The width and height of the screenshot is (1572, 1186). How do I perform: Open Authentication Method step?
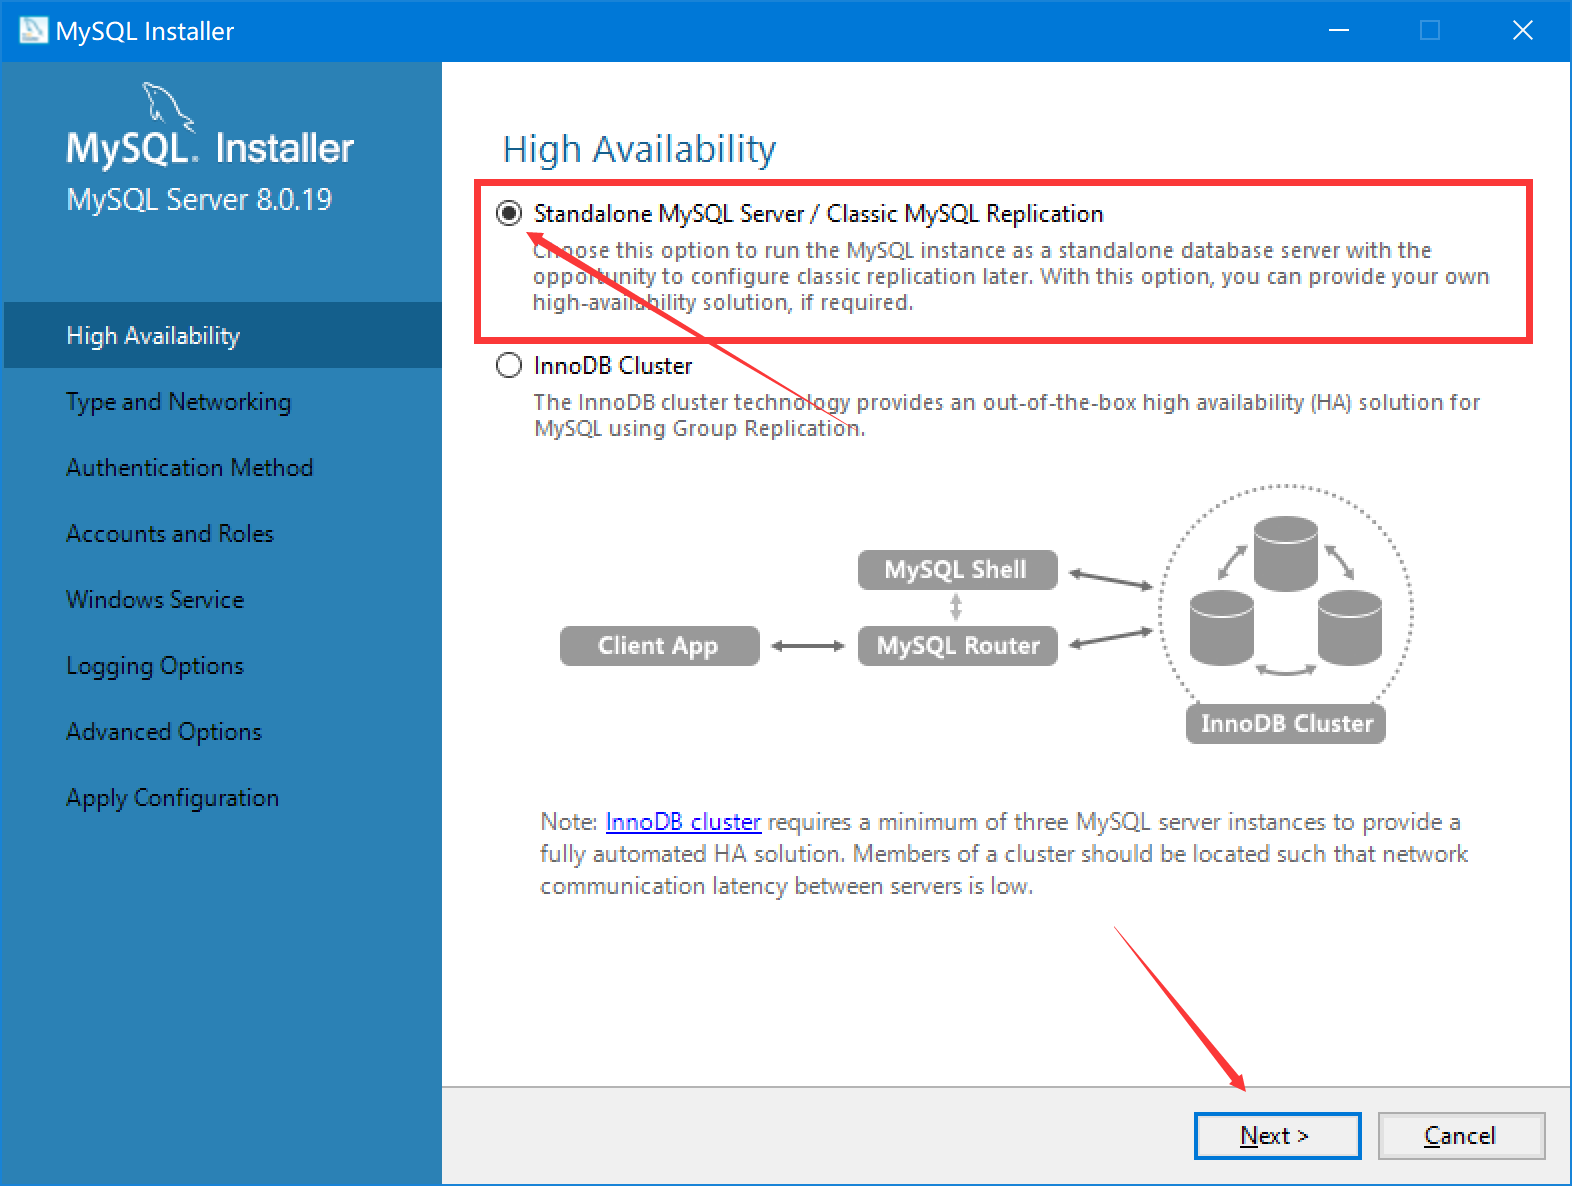pyautogui.click(x=189, y=468)
